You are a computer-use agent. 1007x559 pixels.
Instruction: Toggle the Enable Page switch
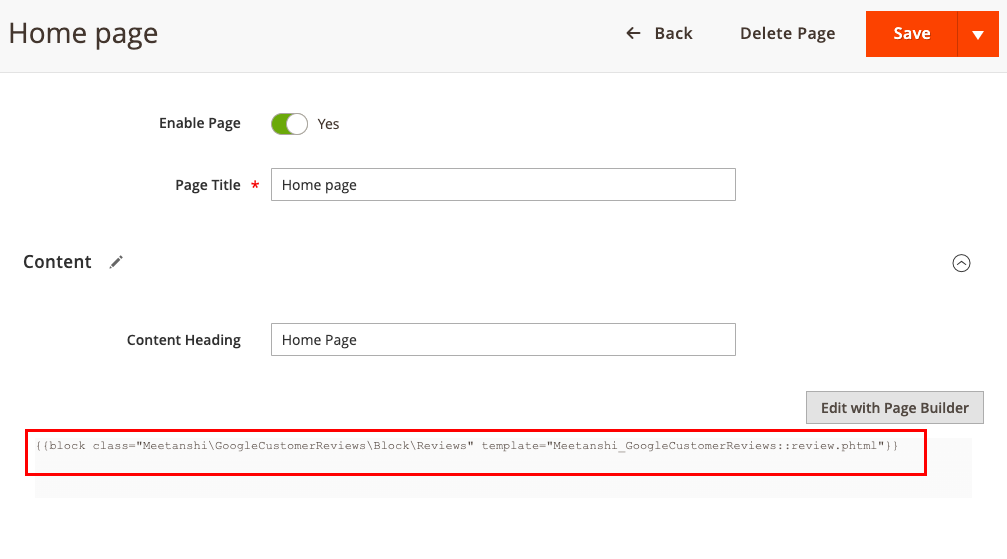pos(289,123)
